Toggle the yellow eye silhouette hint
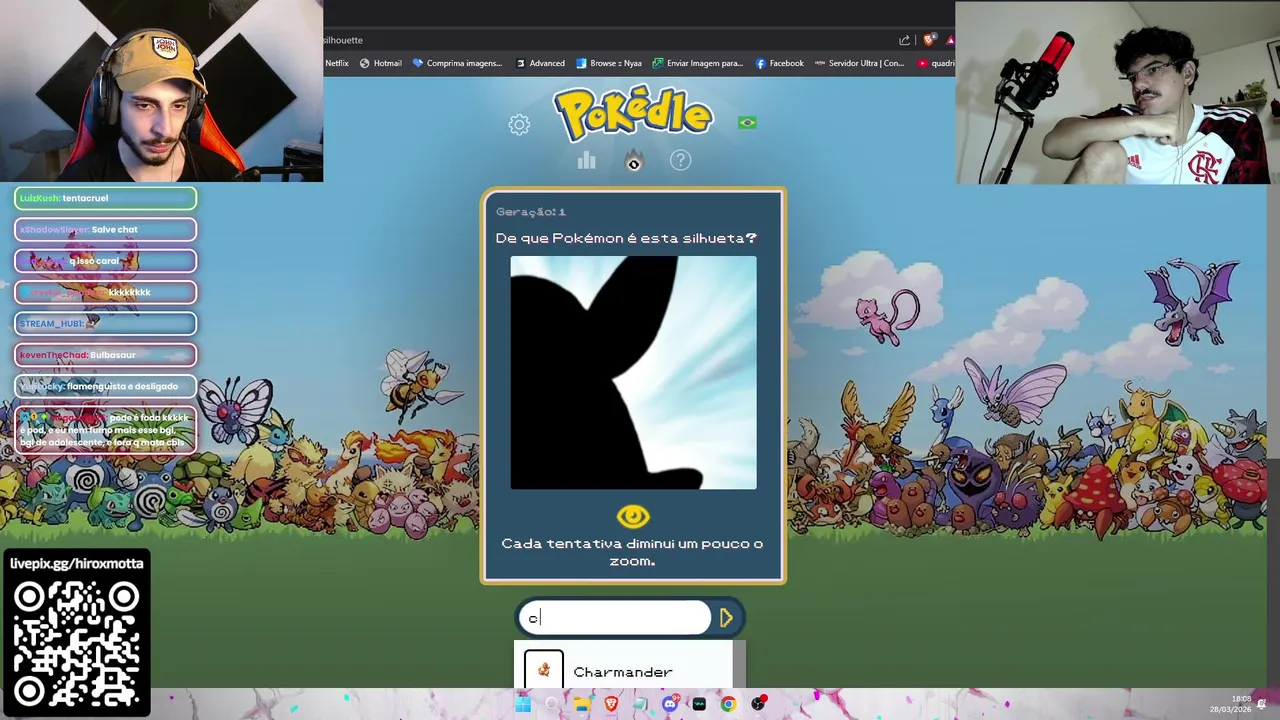The image size is (1280, 720). point(633,516)
